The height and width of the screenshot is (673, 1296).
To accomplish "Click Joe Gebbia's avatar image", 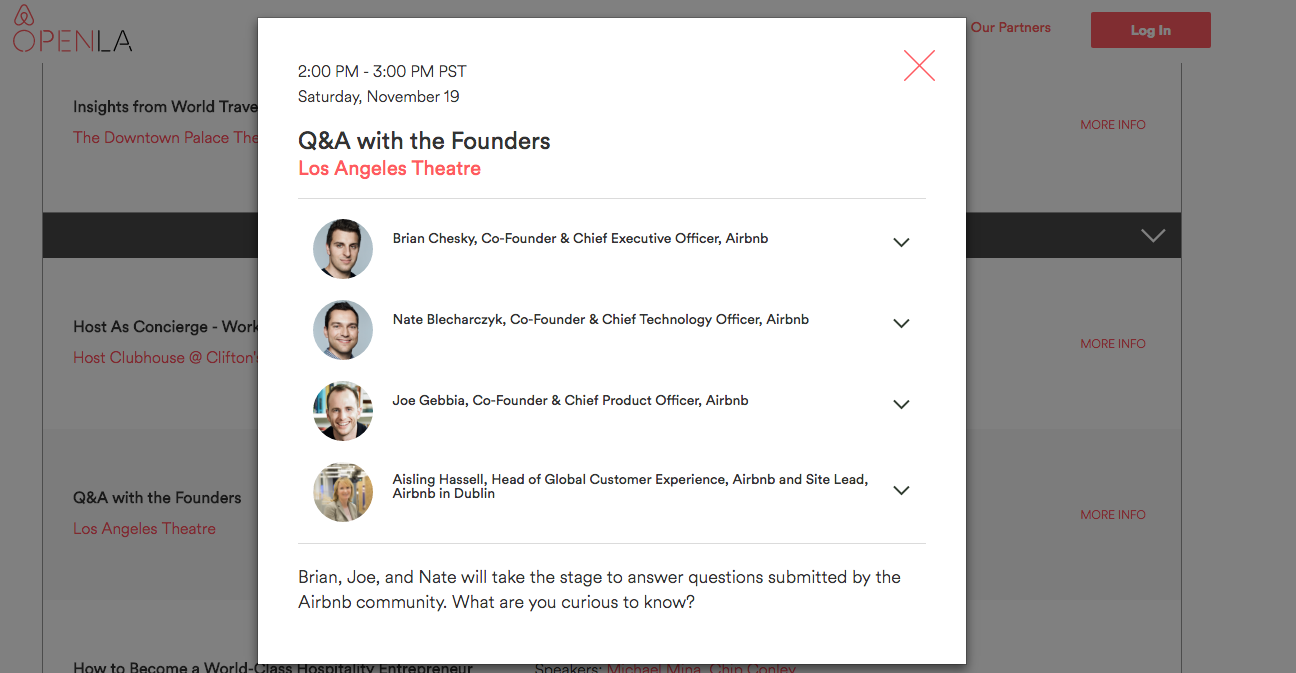I will point(343,411).
